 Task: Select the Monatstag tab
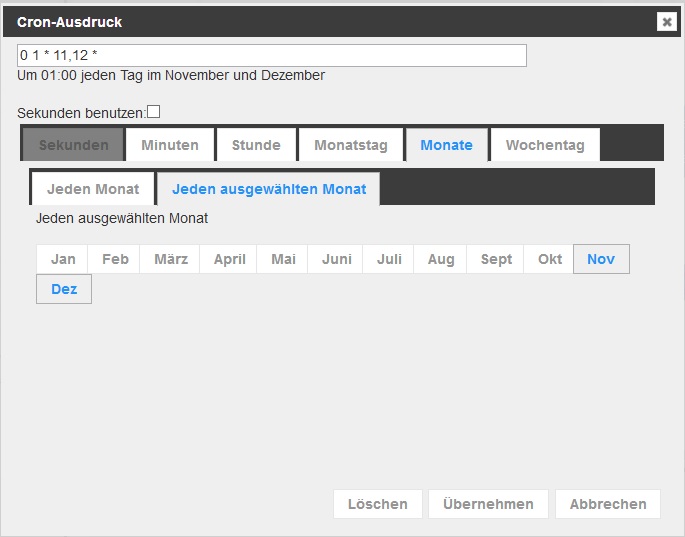pyautogui.click(x=350, y=145)
